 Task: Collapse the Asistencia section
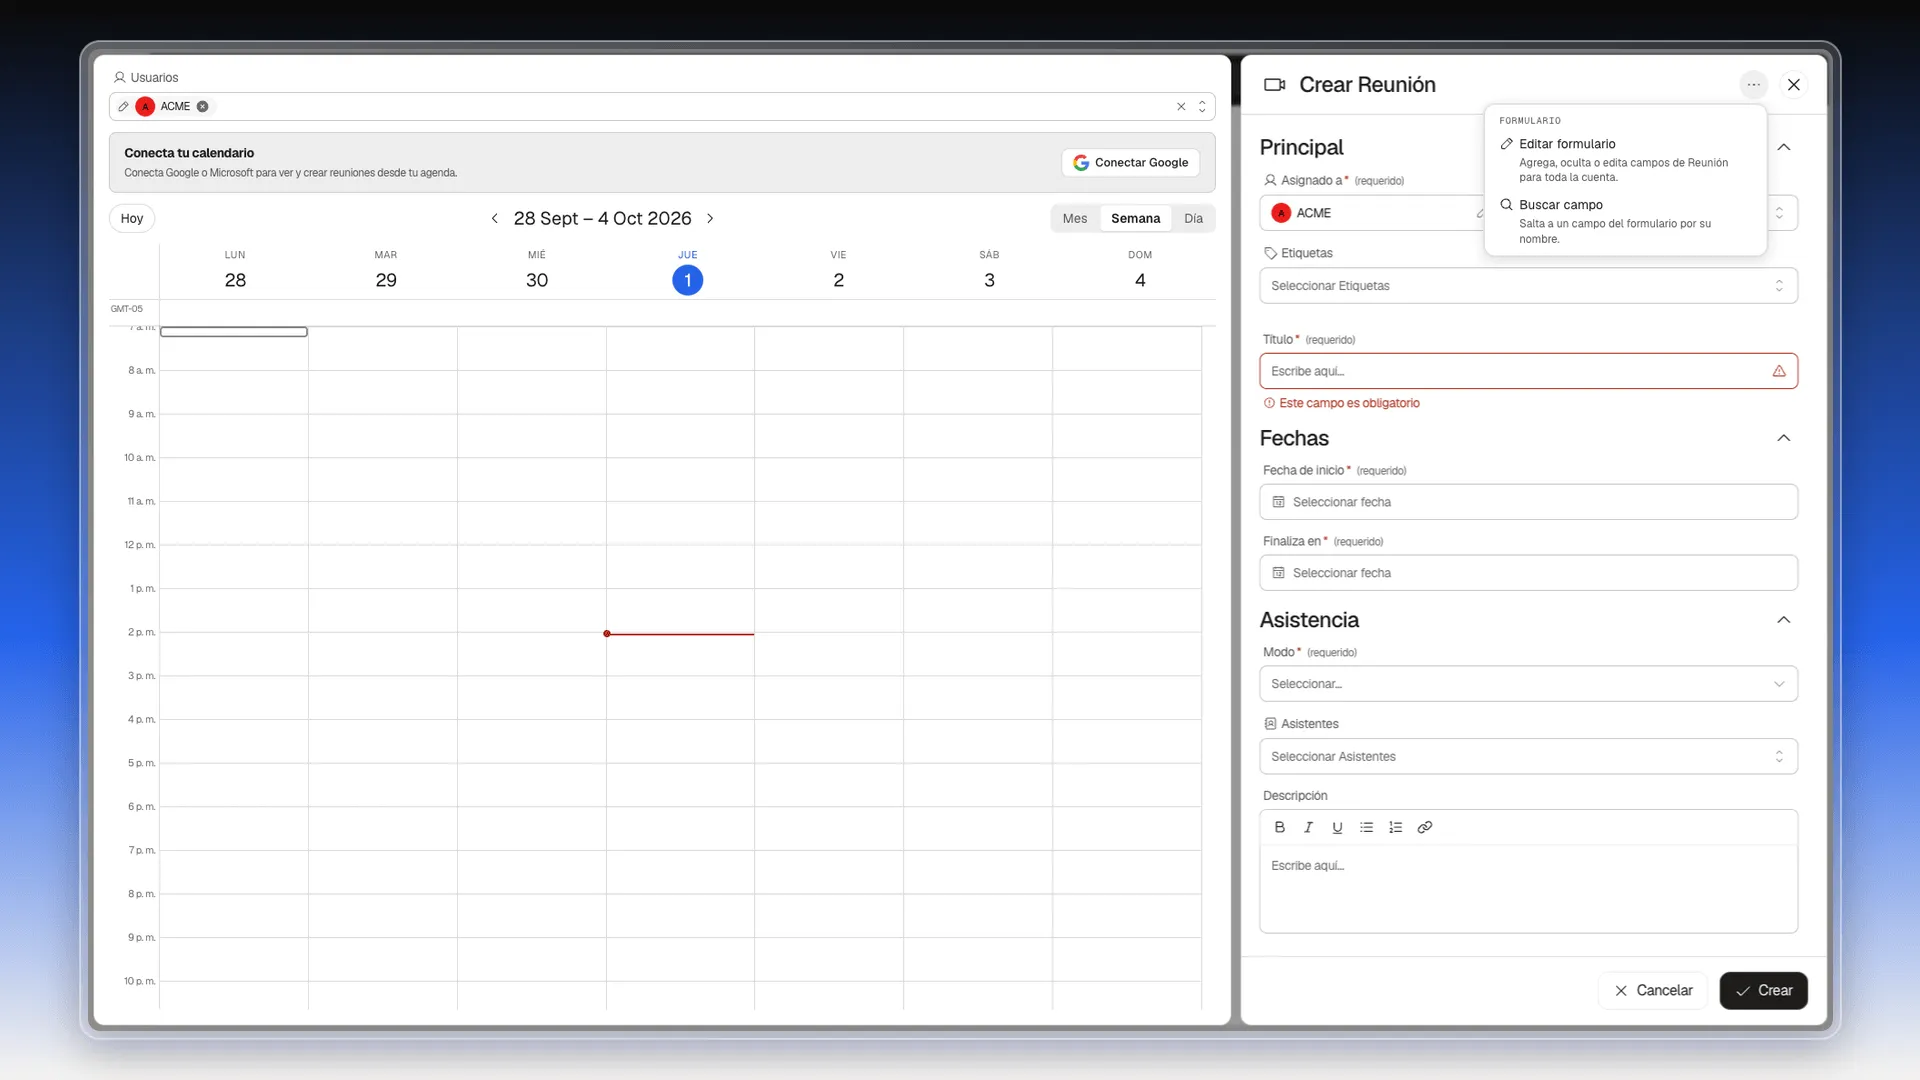pos(1783,620)
